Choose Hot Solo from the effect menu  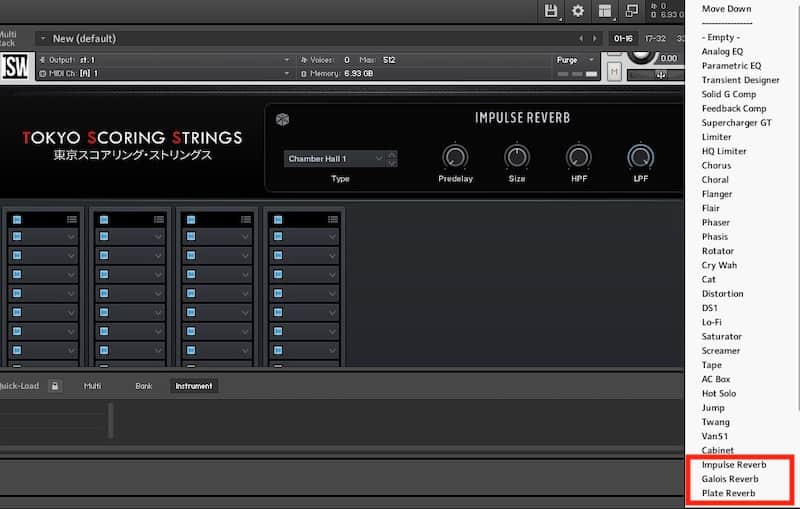point(718,394)
